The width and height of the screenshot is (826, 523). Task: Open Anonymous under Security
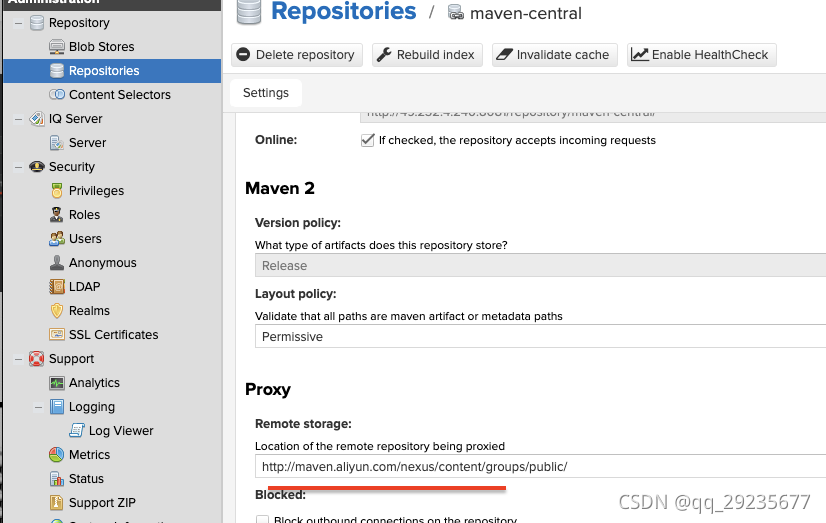[103, 263]
